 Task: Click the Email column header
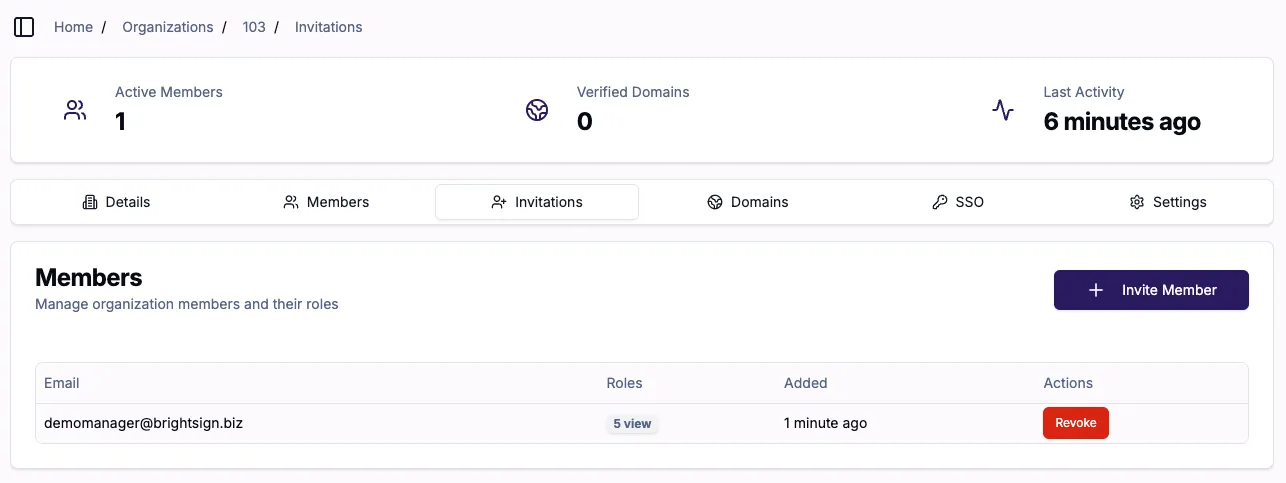tap(62, 383)
